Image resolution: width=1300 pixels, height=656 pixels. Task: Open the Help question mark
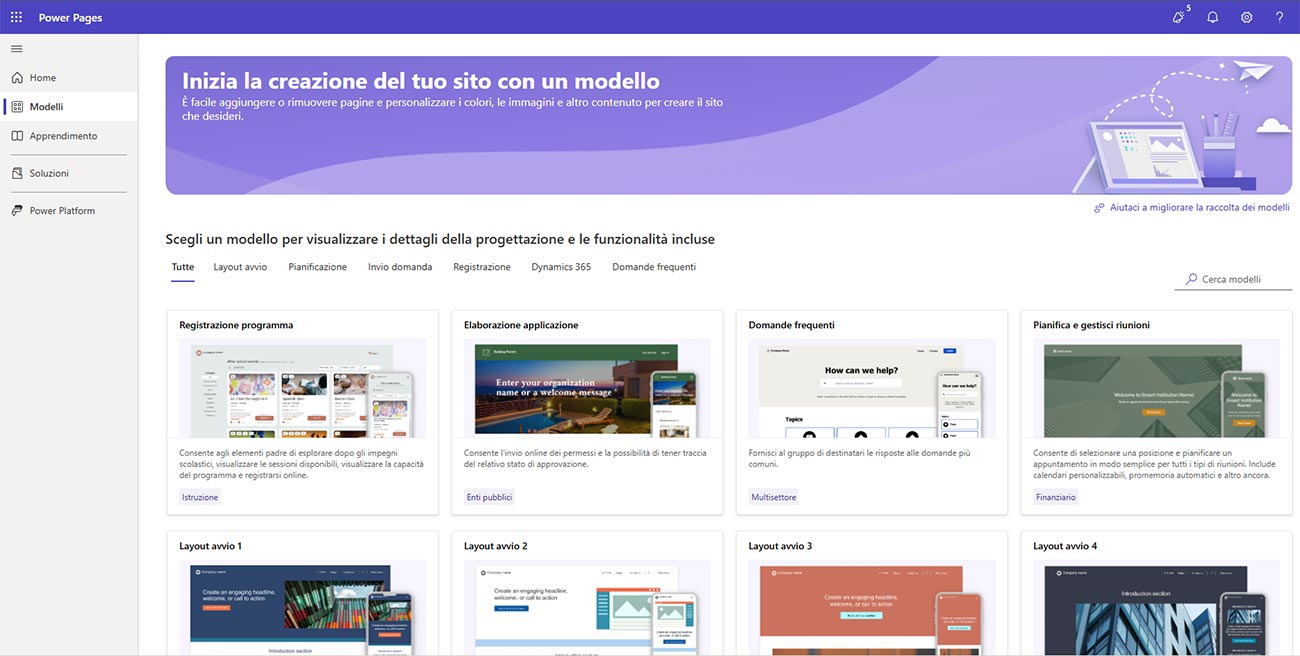click(1278, 17)
